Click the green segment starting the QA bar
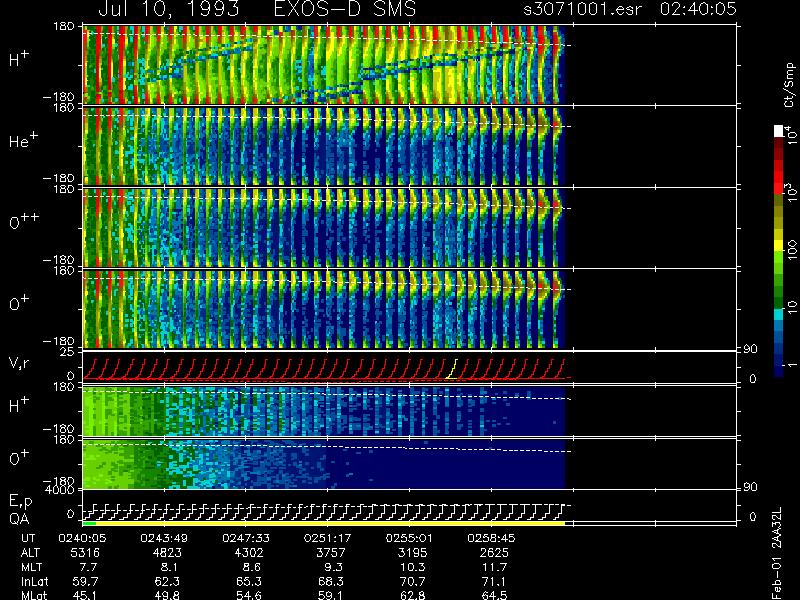The width and height of the screenshot is (800, 600). (x=89, y=523)
